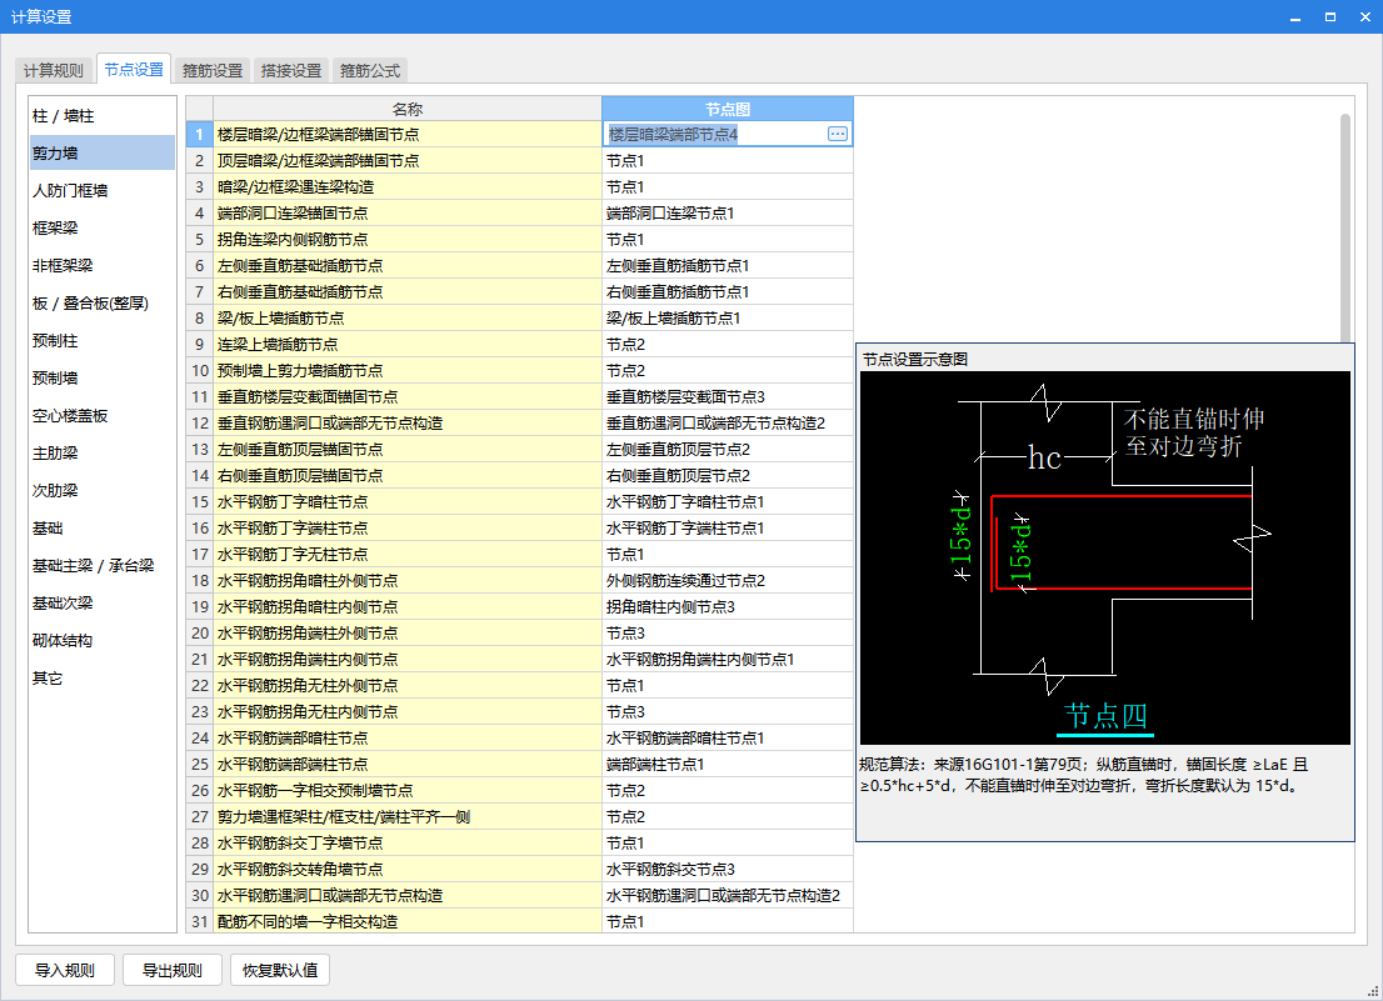Click the 导入规则 button

click(65, 970)
